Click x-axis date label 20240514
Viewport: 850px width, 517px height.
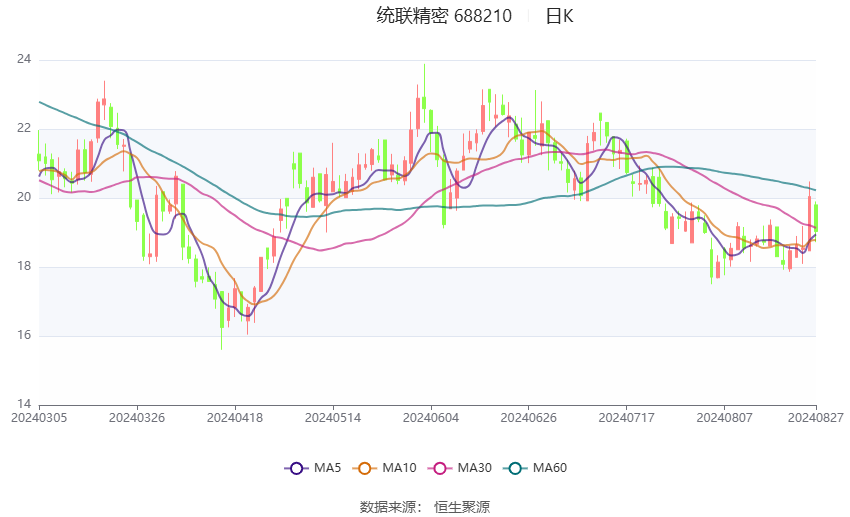pos(333,418)
